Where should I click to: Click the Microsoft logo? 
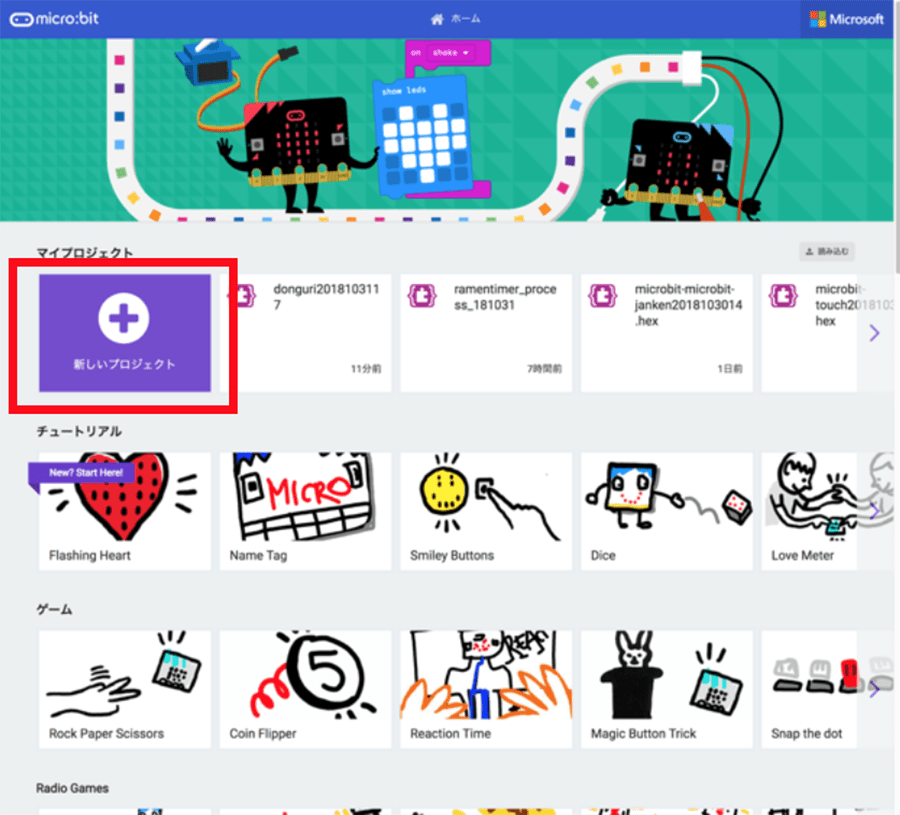click(x=847, y=20)
